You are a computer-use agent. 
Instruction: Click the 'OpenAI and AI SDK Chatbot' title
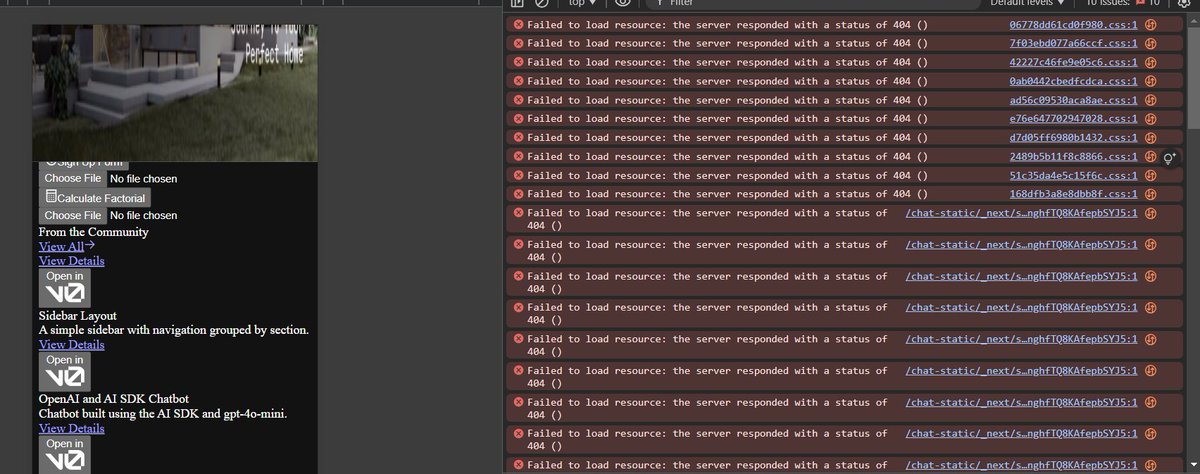point(114,399)
